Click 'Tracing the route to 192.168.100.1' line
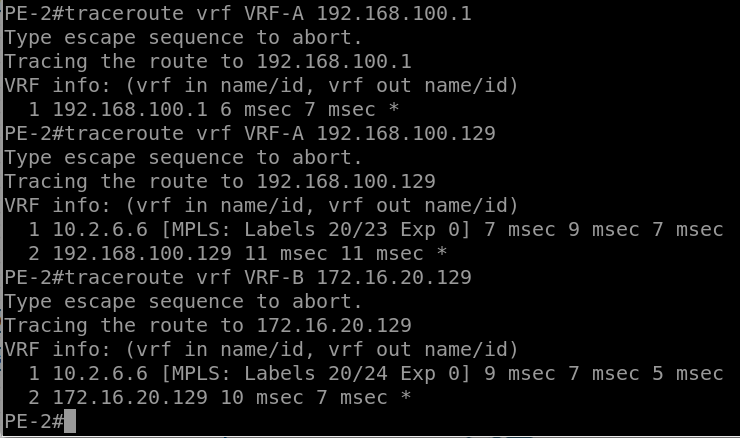The height and width of the screenshot is (438, 740). click(x=208, y=61)
